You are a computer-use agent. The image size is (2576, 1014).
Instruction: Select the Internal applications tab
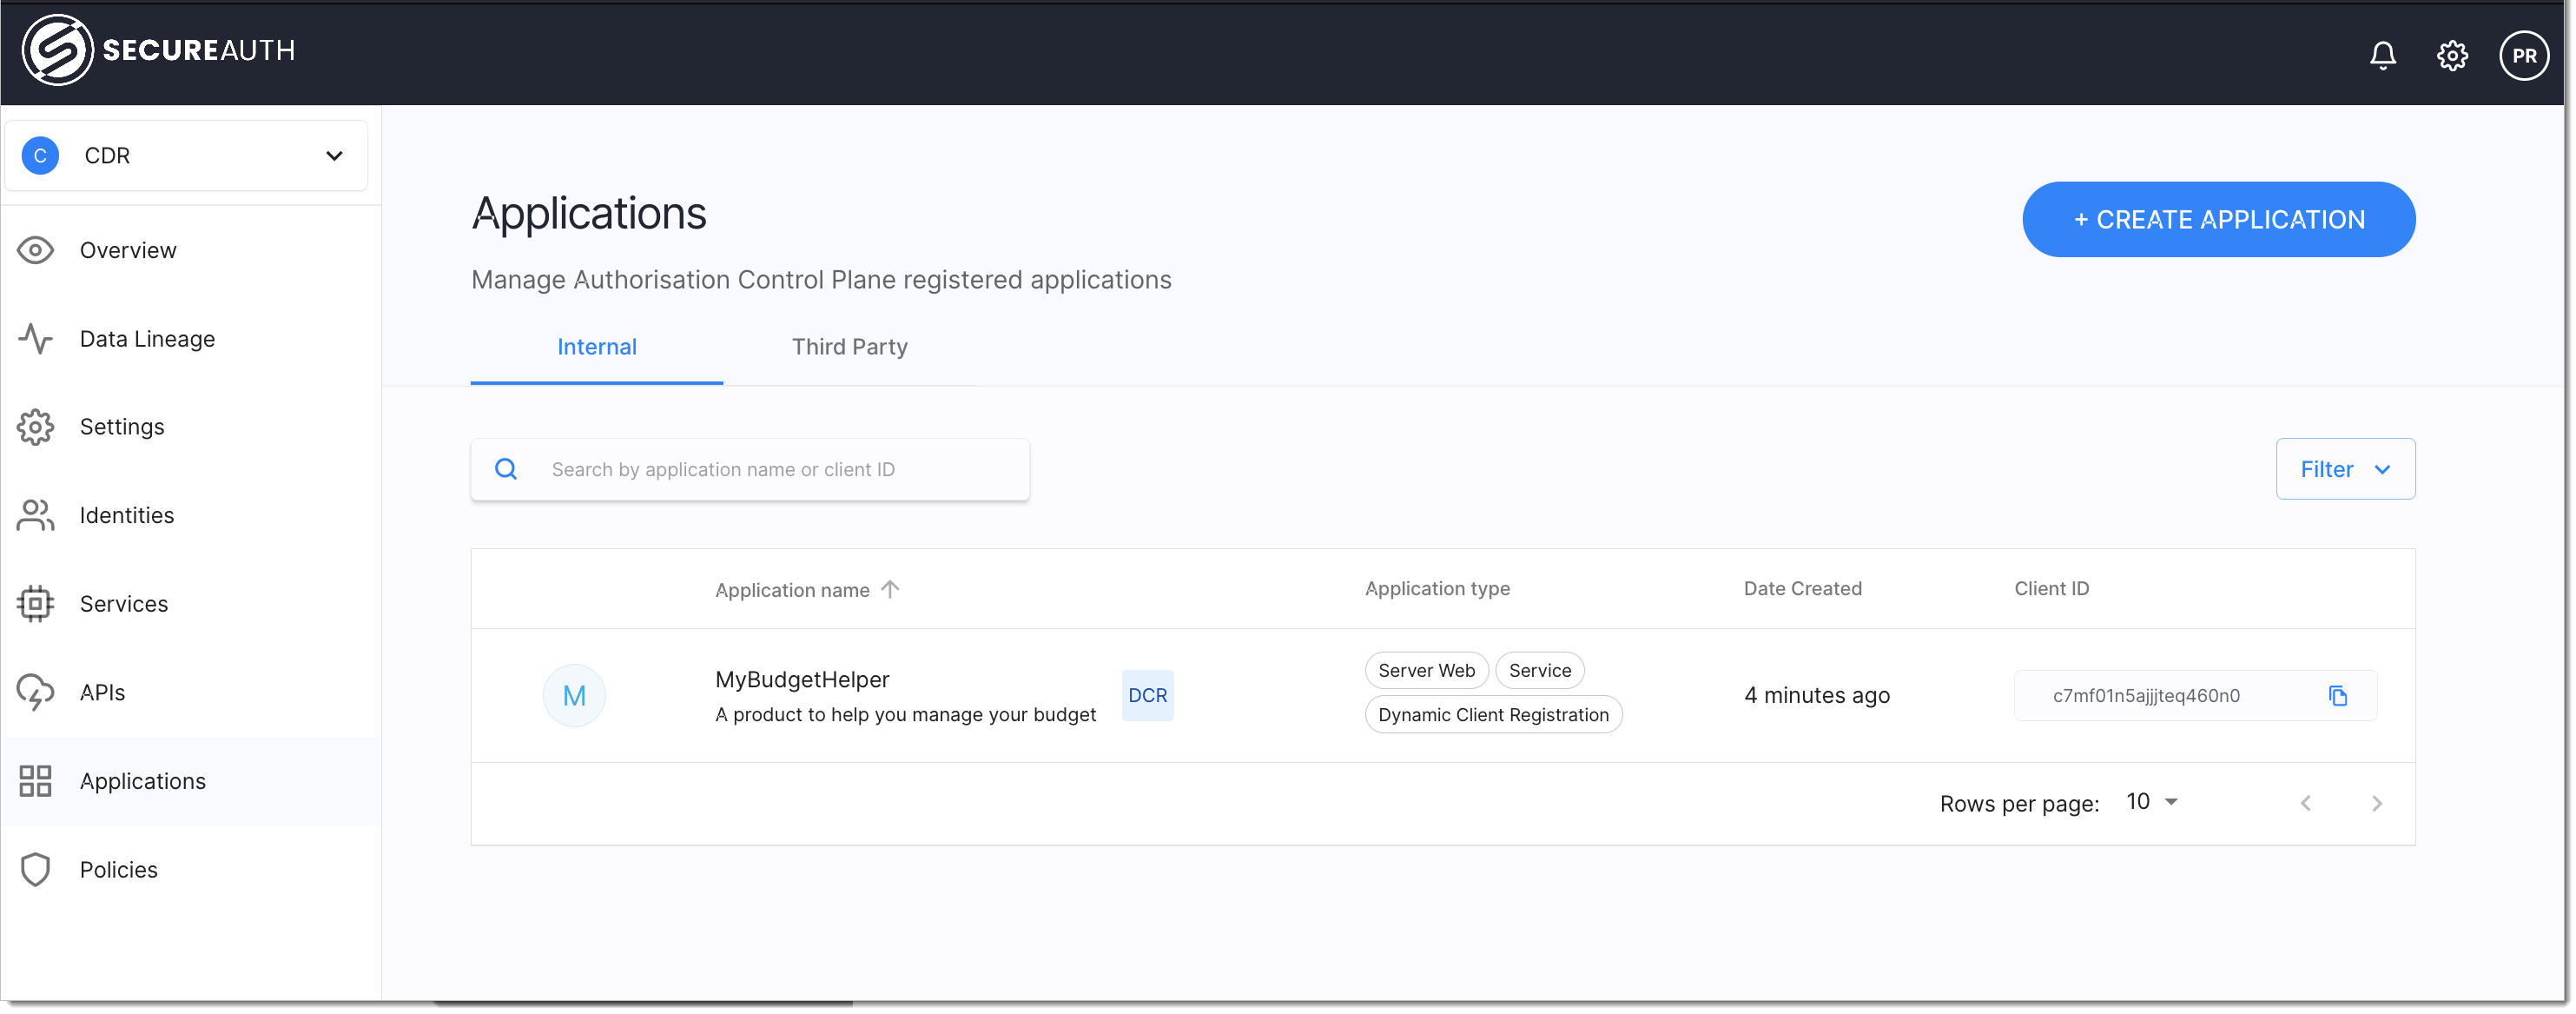tap(597, 347)
